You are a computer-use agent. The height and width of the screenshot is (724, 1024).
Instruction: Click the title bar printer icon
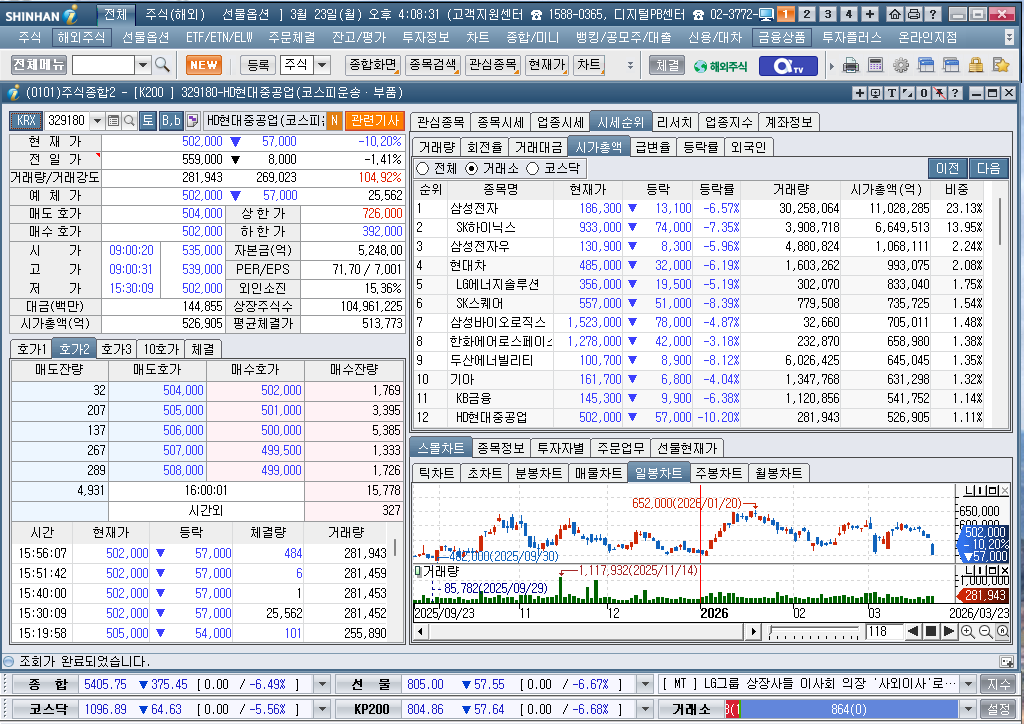pos(914,14)
